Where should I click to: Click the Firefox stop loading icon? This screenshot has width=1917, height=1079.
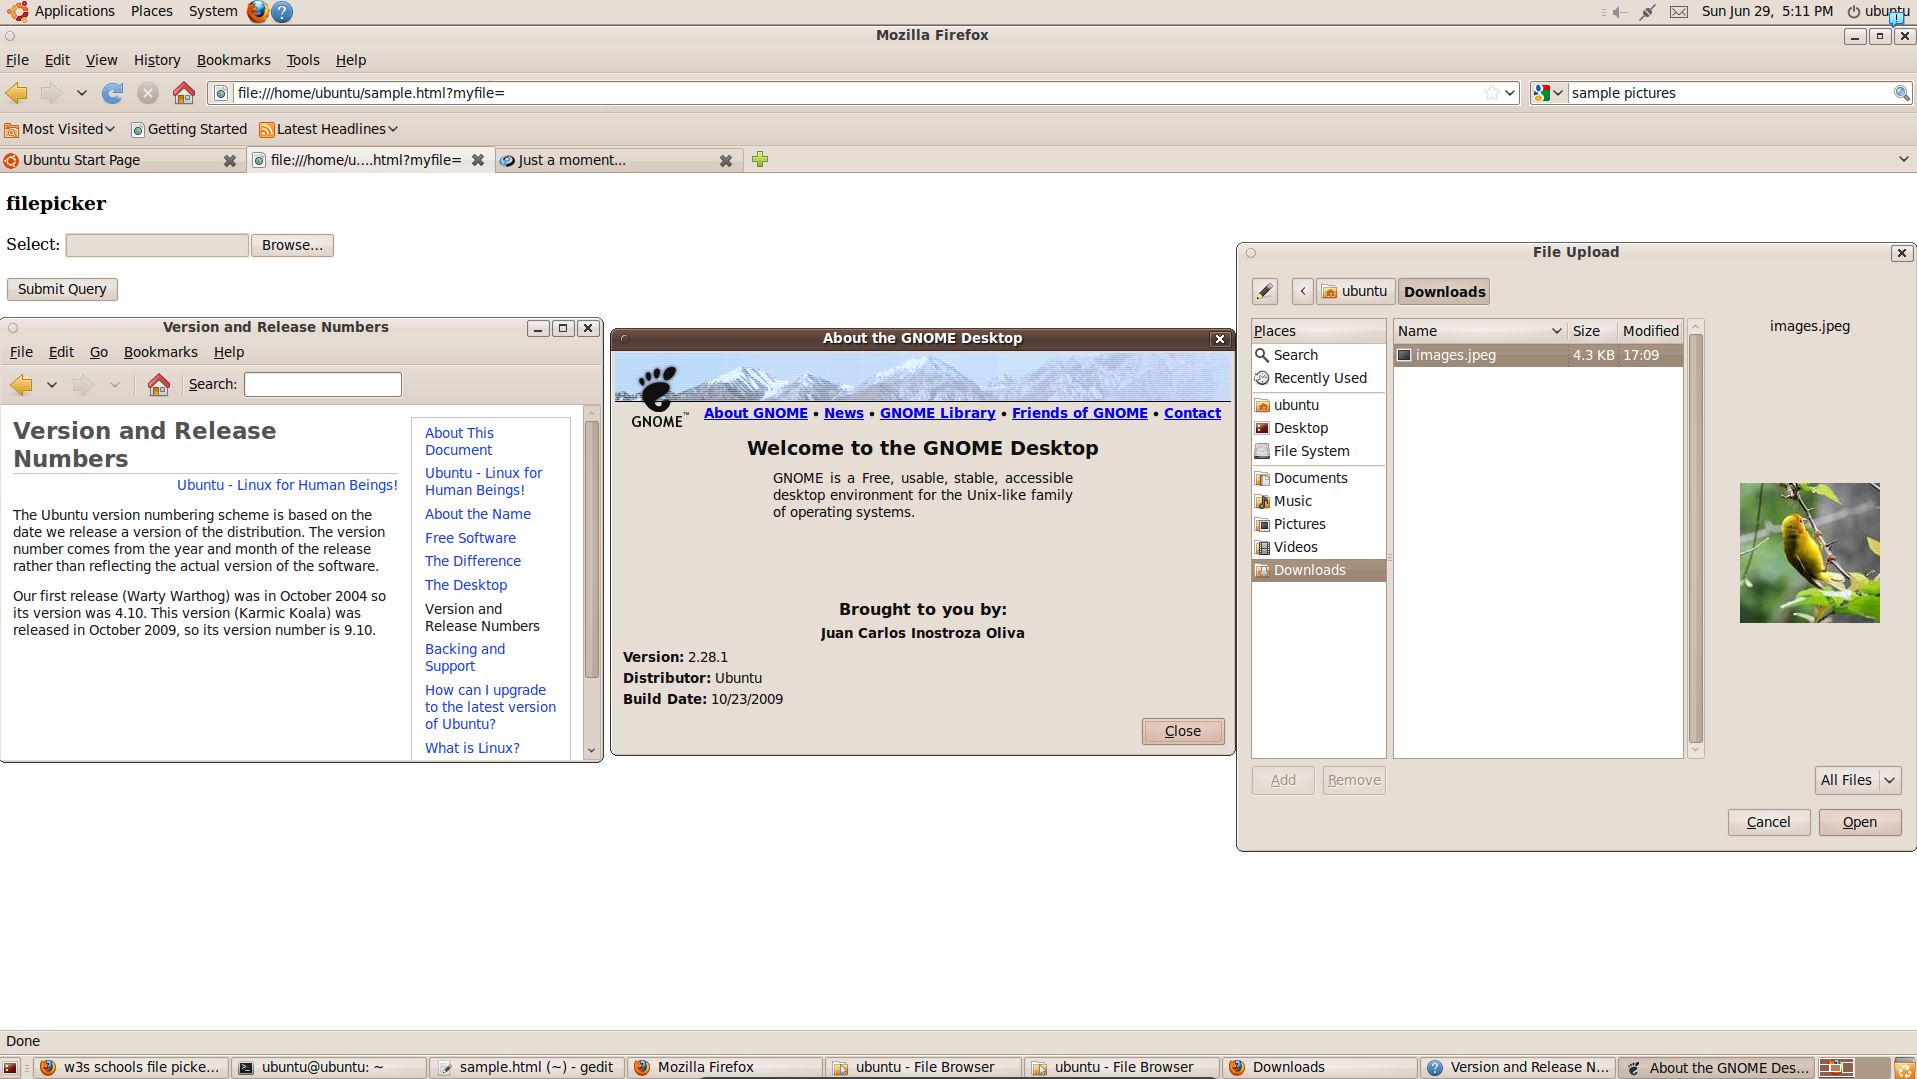click(148, 93)
